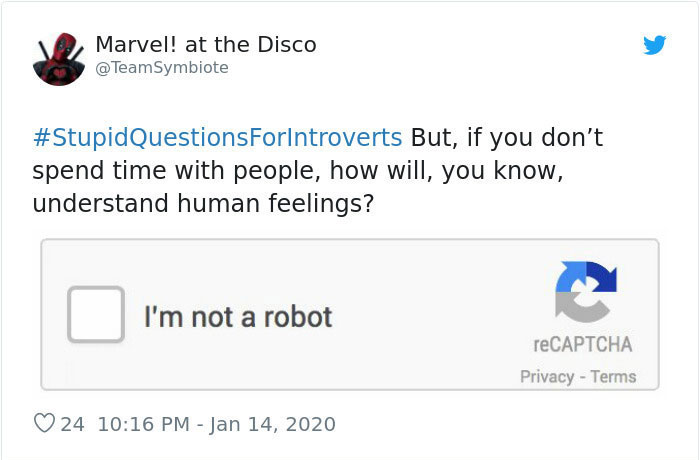The image size is (700, 460).
Task: Open the #StupidQuestionsForIntroverts hashtag
Action: pos(217,137)
